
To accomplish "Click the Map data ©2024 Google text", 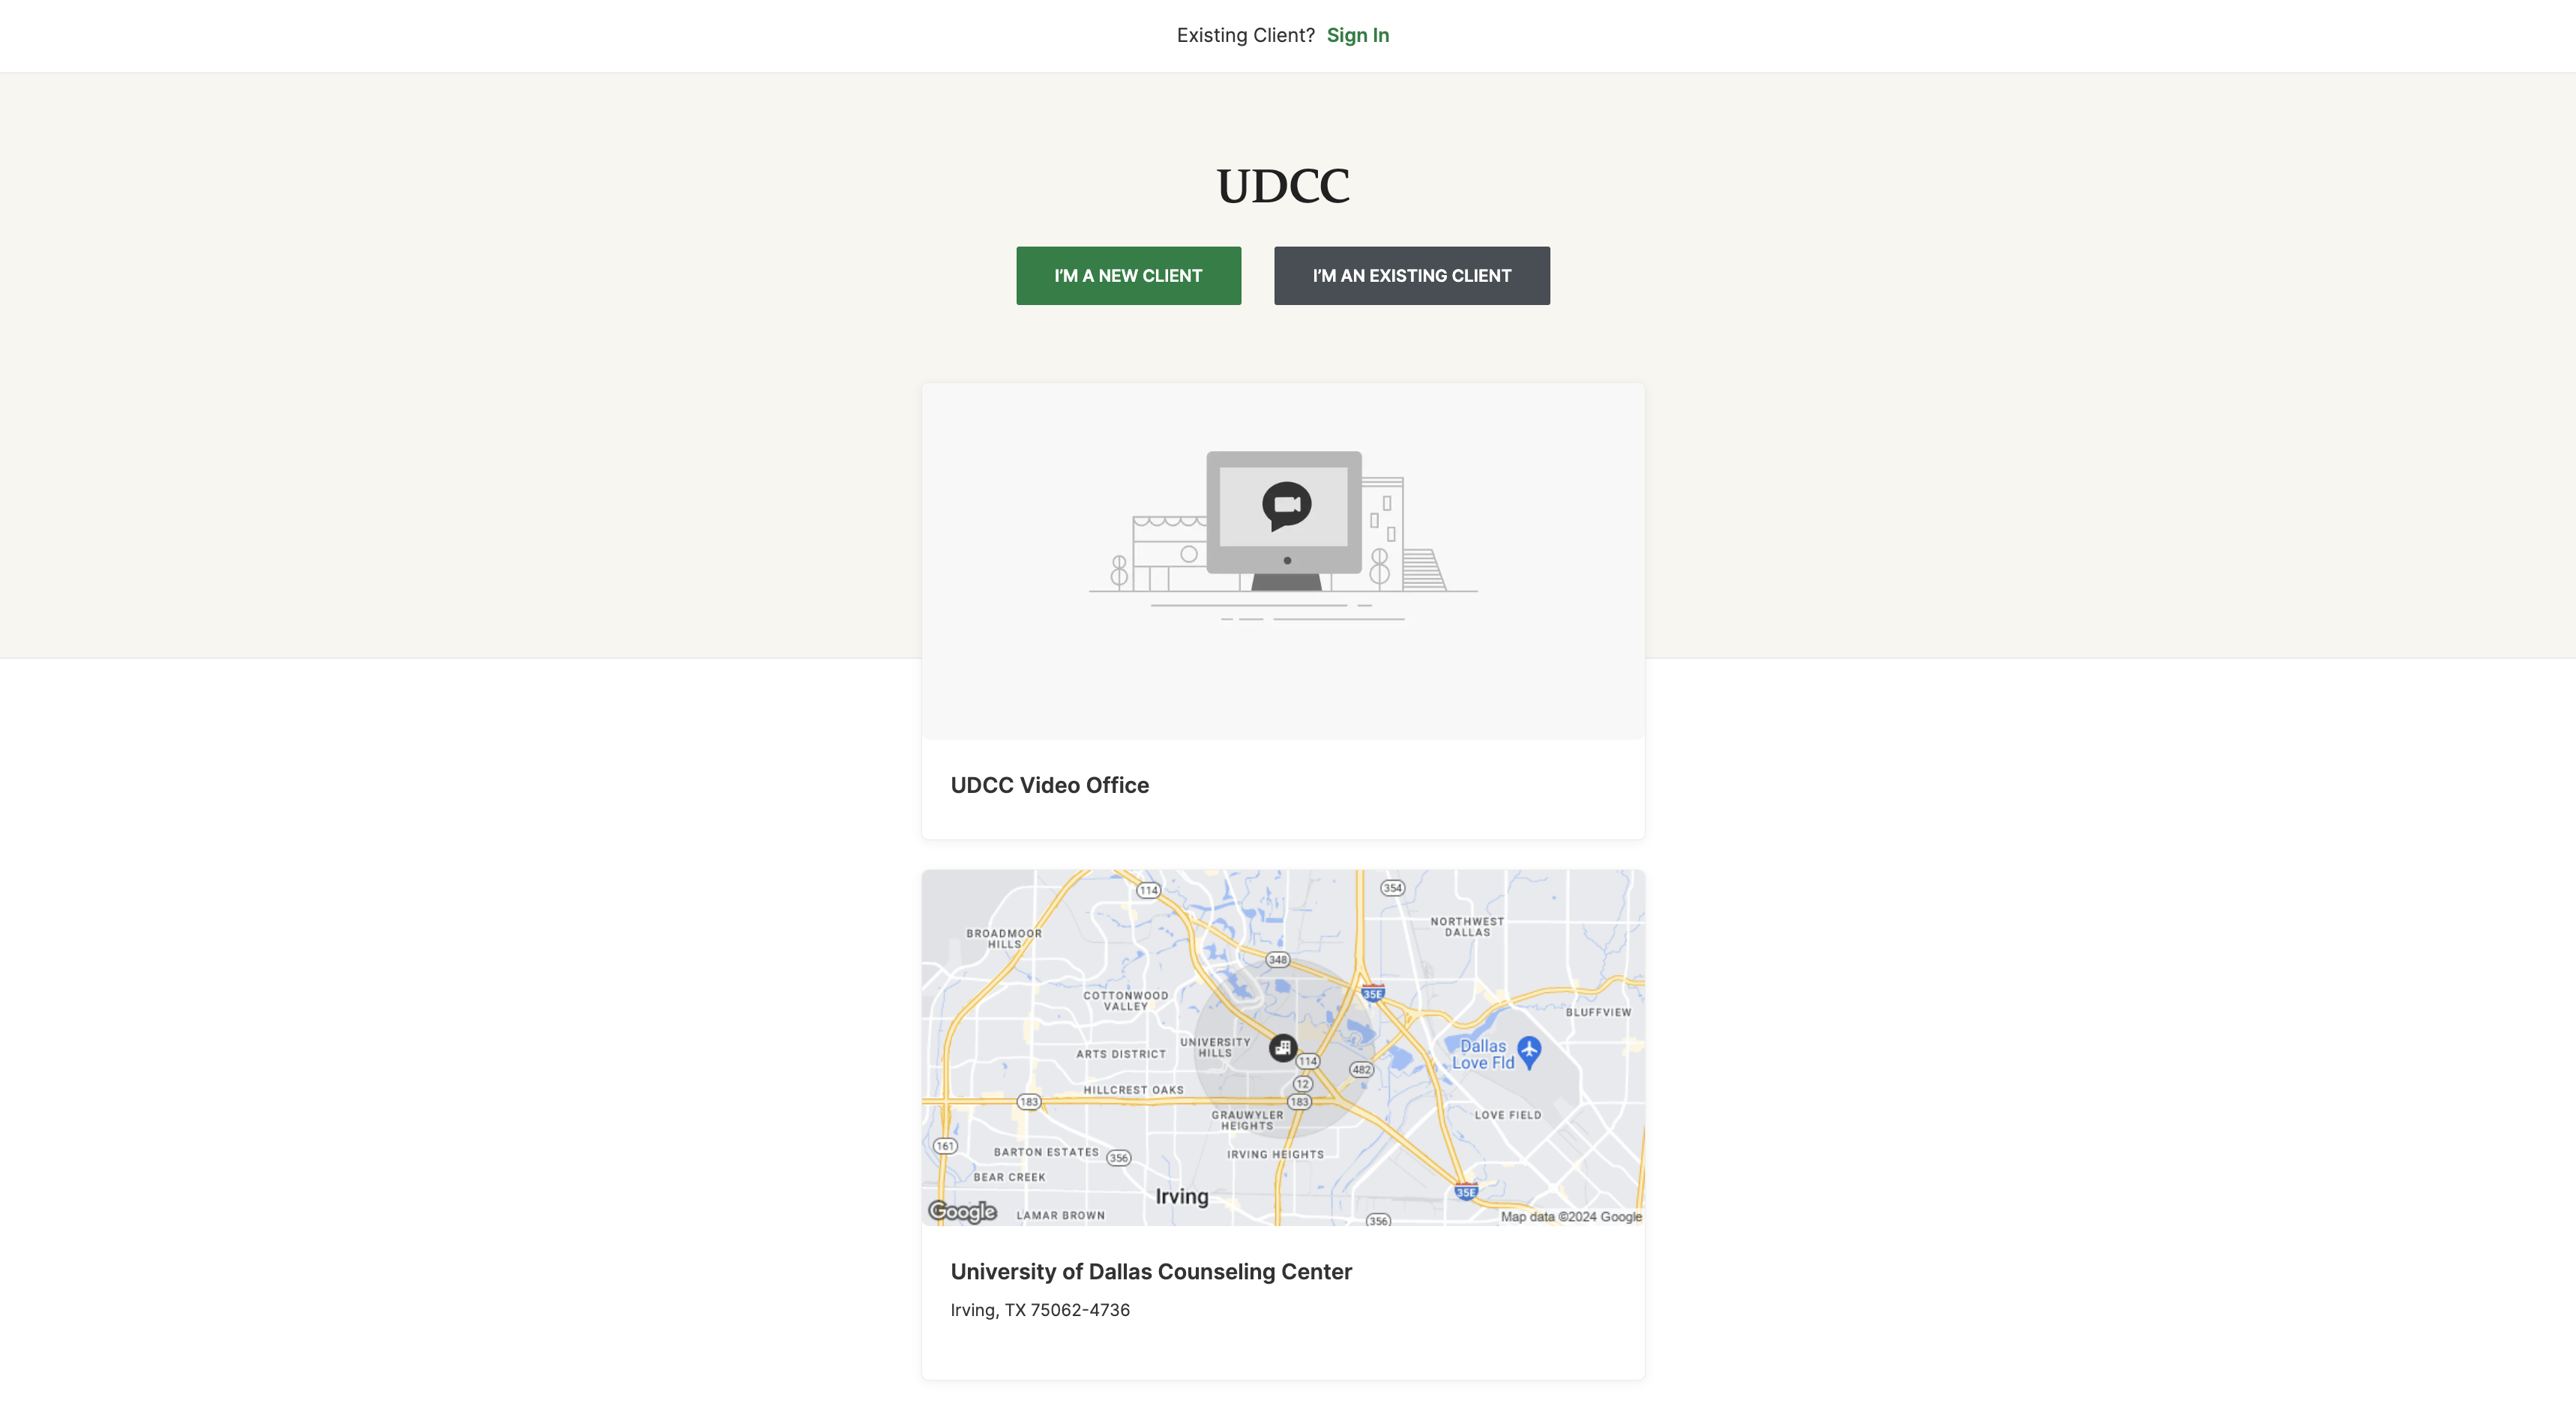I will [1570, 1216].
